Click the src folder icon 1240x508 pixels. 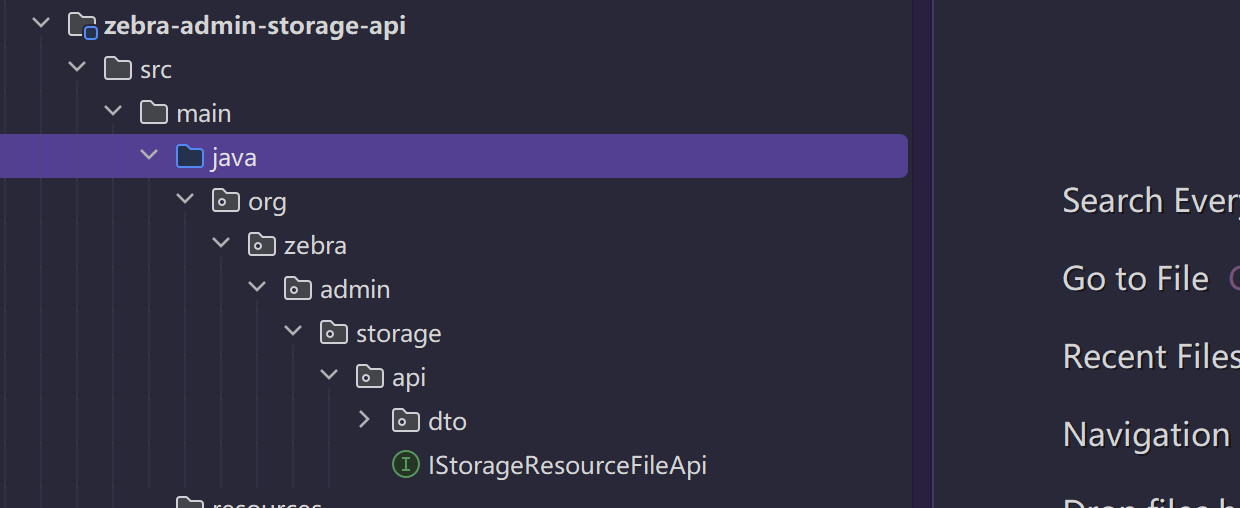118,69
